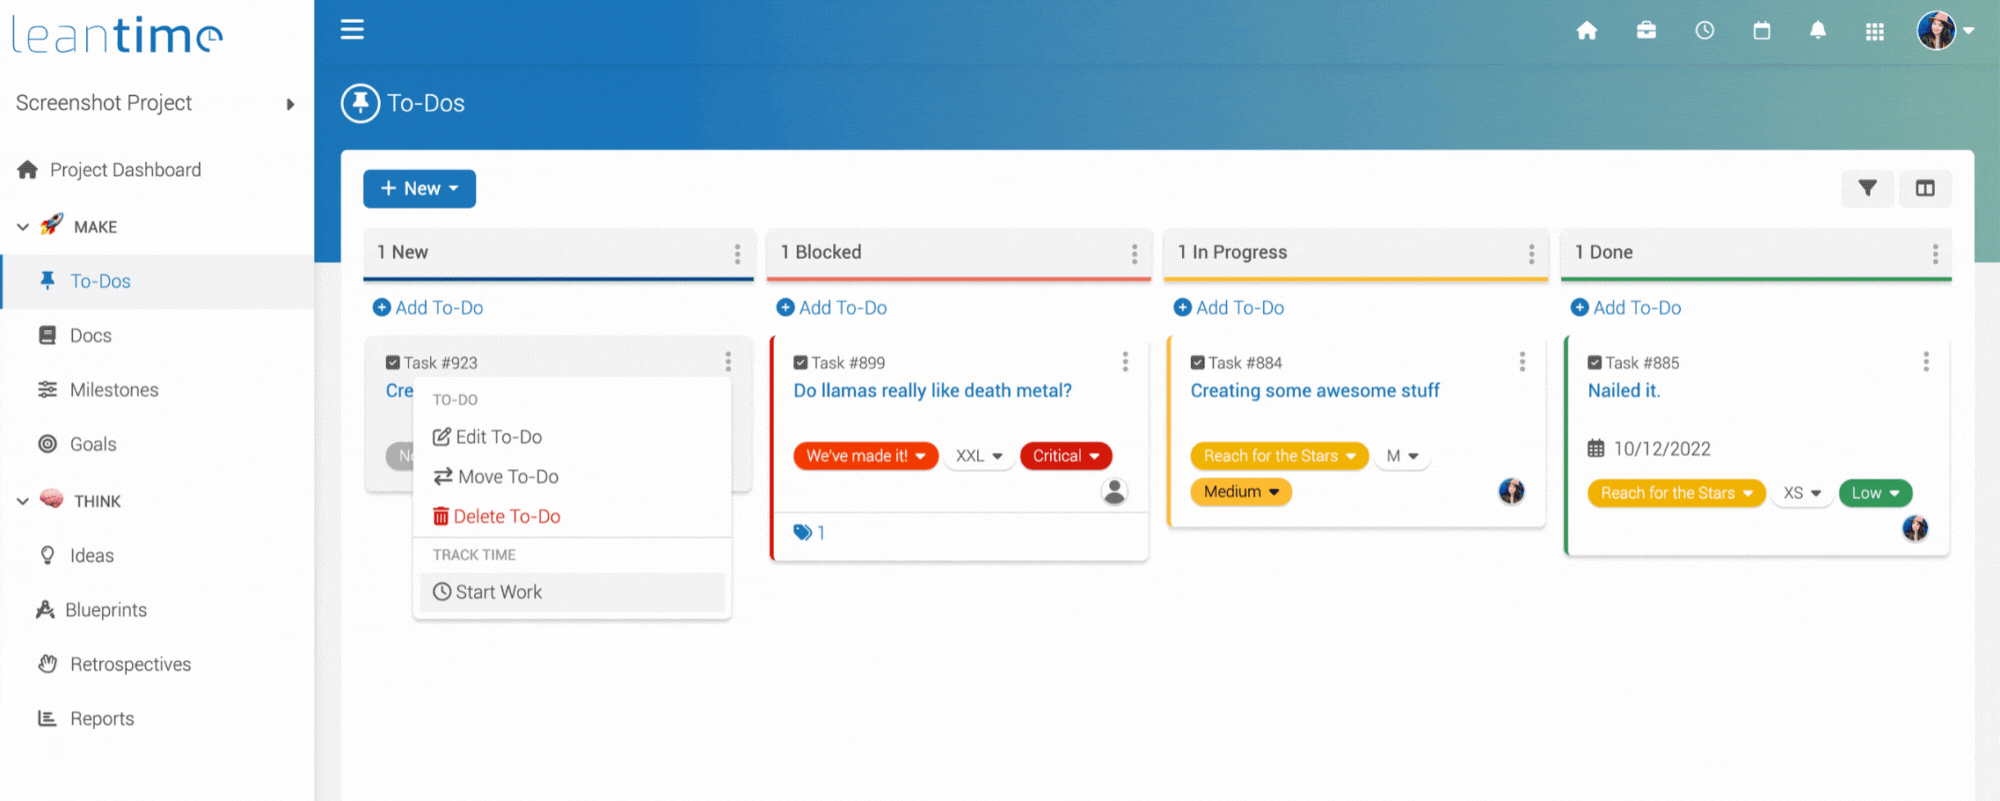Choose Edit To-Do from context menu
Viewport: 2000px width, 801px height.
pyautogui.click(x=572, y=437)
